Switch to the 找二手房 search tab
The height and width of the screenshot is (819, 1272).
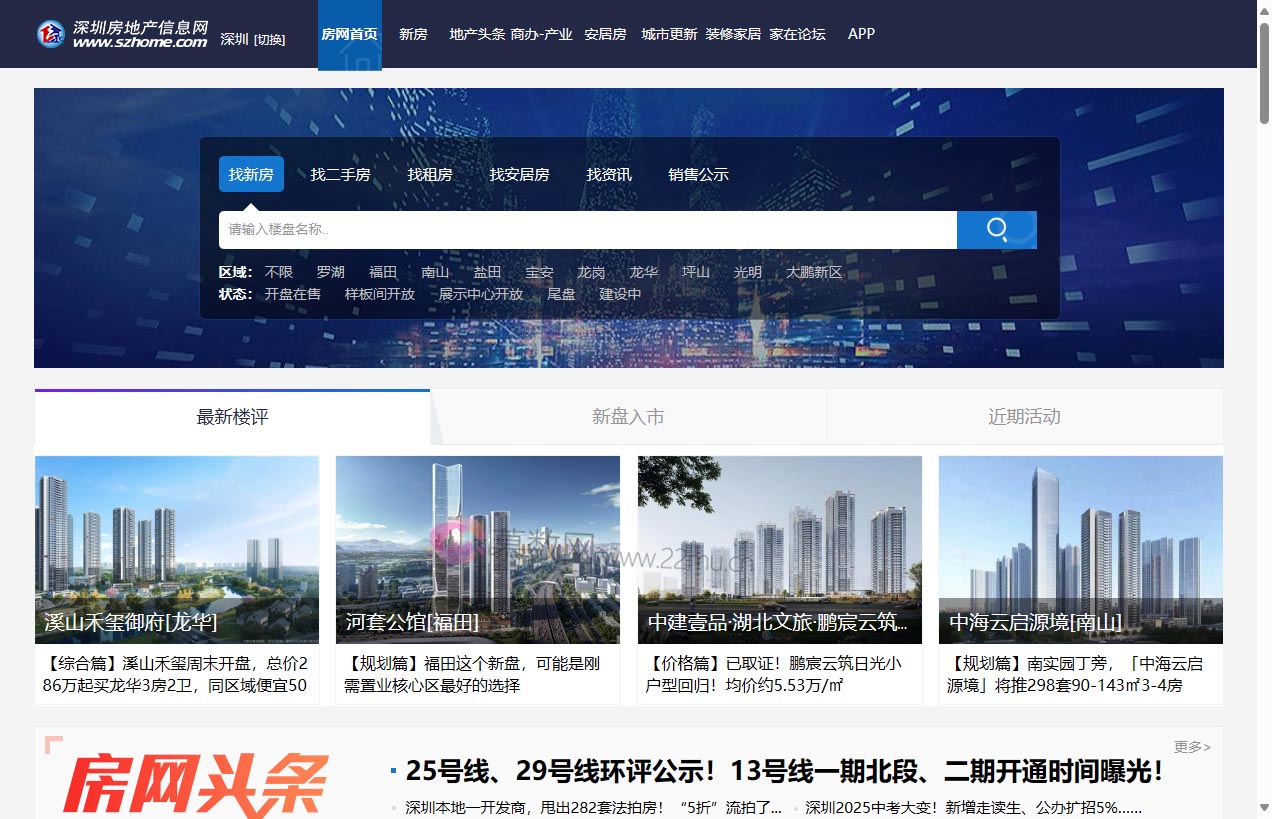tap(340, 173)
